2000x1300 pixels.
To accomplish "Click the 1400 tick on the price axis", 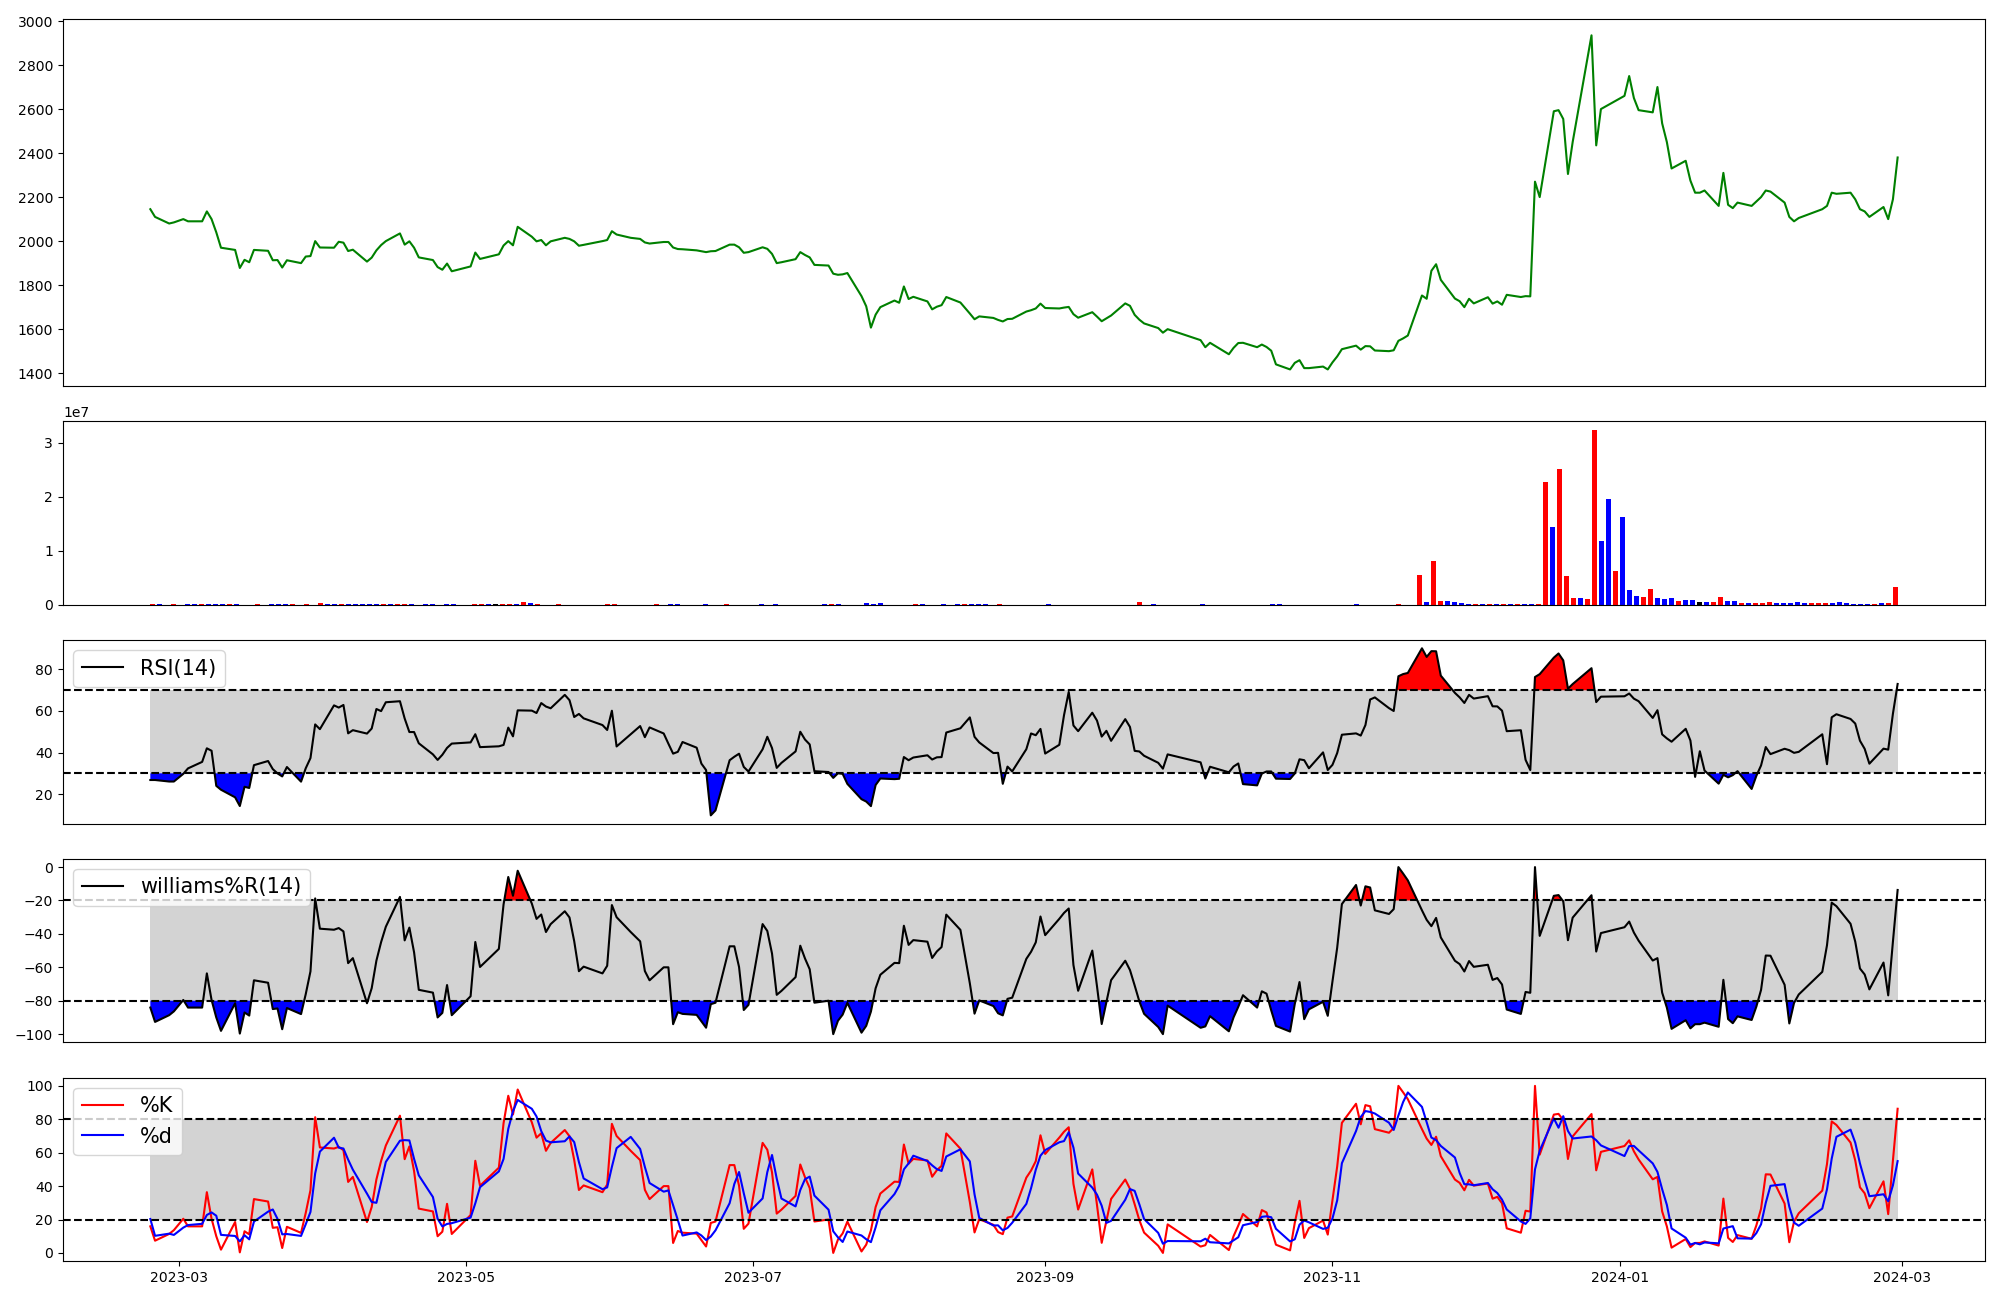I will [x=36, y=374].
